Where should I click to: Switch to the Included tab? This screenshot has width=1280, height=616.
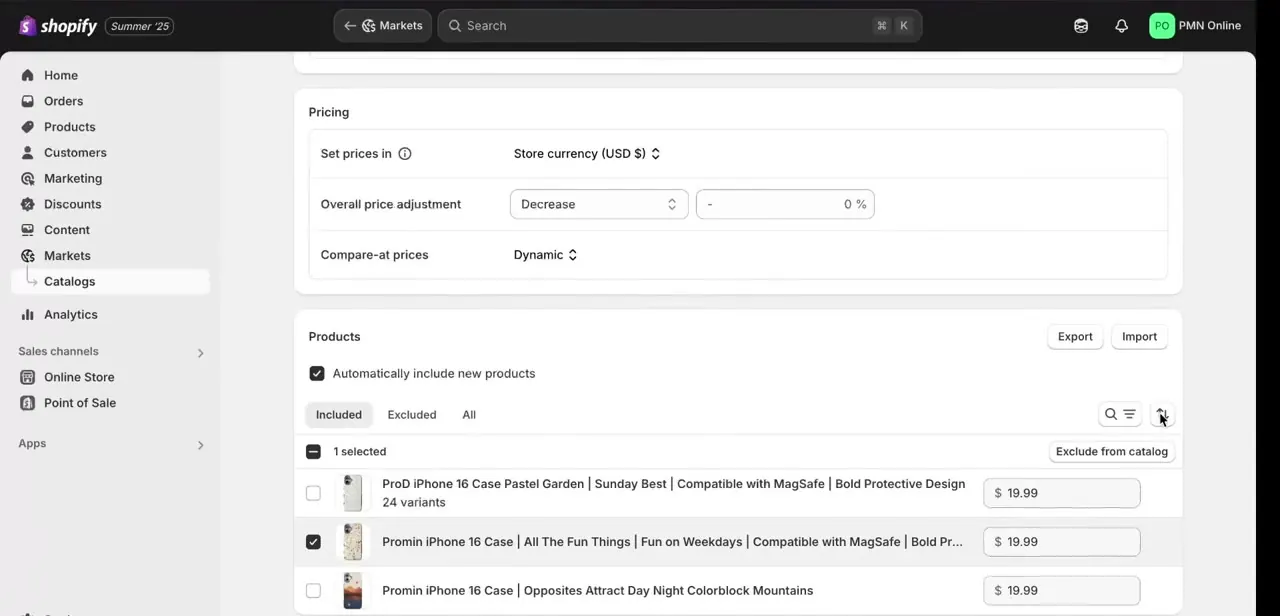point(339,415)
